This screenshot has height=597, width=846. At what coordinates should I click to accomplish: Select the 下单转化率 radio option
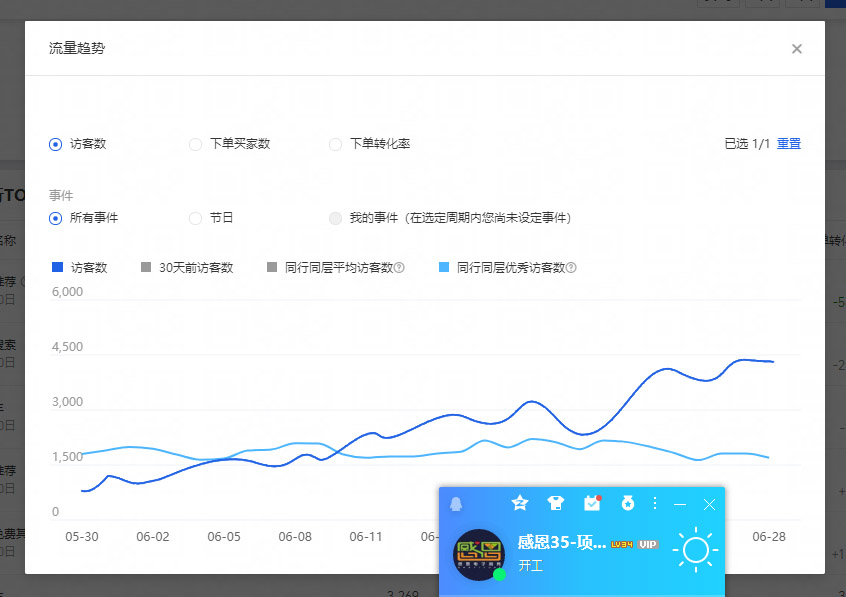point(336,144)
